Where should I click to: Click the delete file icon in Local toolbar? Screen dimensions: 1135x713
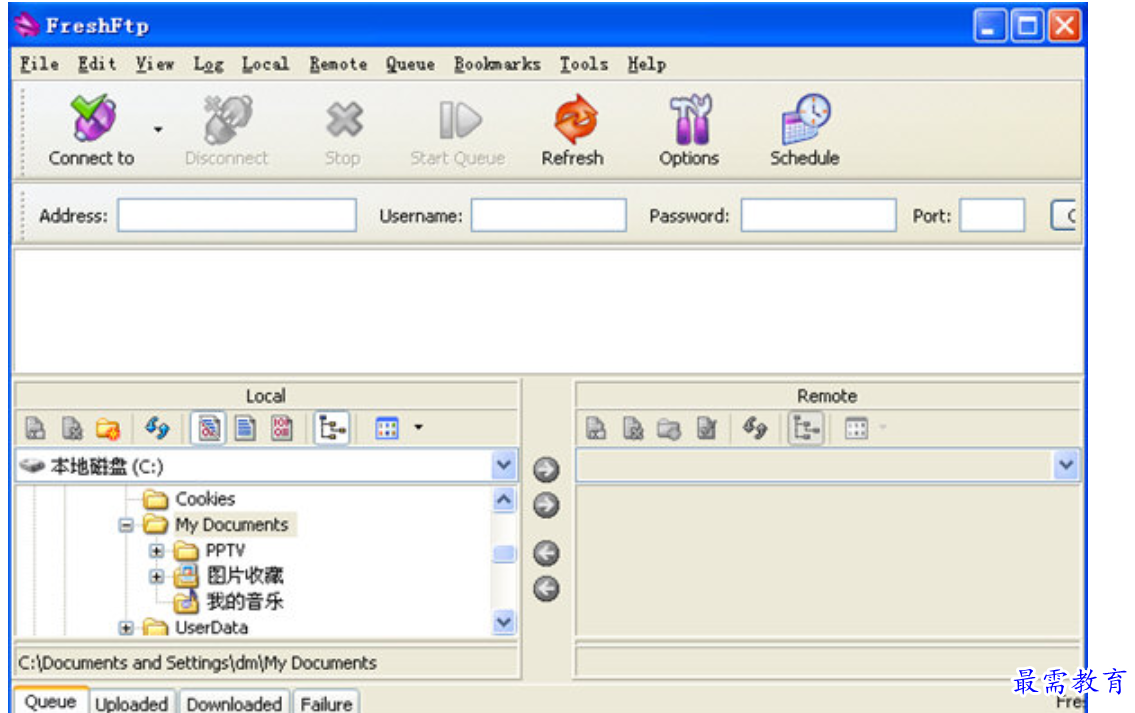(x=72, y=429)
